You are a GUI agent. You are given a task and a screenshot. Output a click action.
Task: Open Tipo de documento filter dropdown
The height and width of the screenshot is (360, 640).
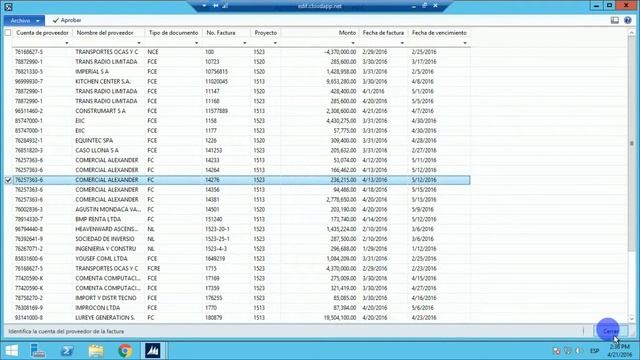pyautogui.click(x=196, y=43)
